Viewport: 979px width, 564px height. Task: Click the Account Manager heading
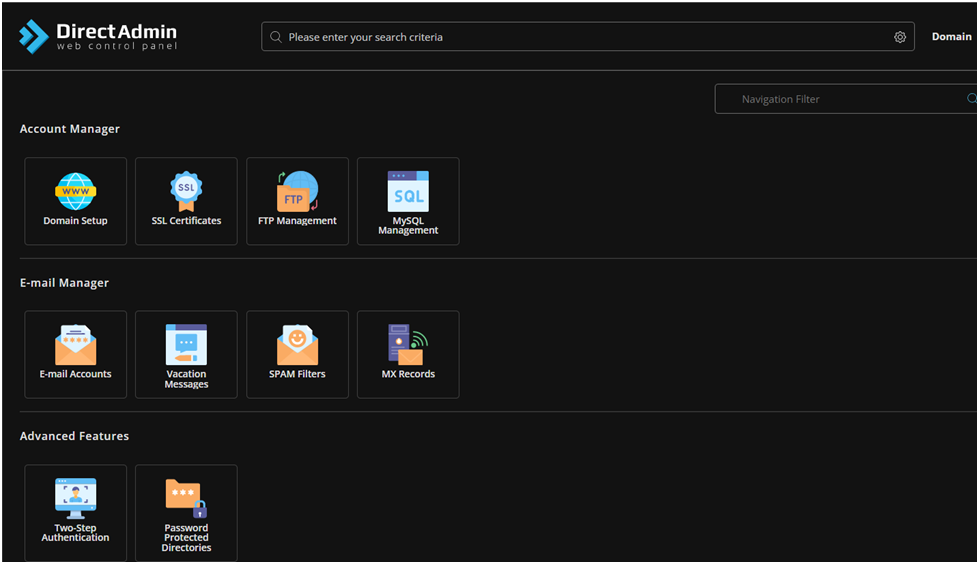point(69,129)
